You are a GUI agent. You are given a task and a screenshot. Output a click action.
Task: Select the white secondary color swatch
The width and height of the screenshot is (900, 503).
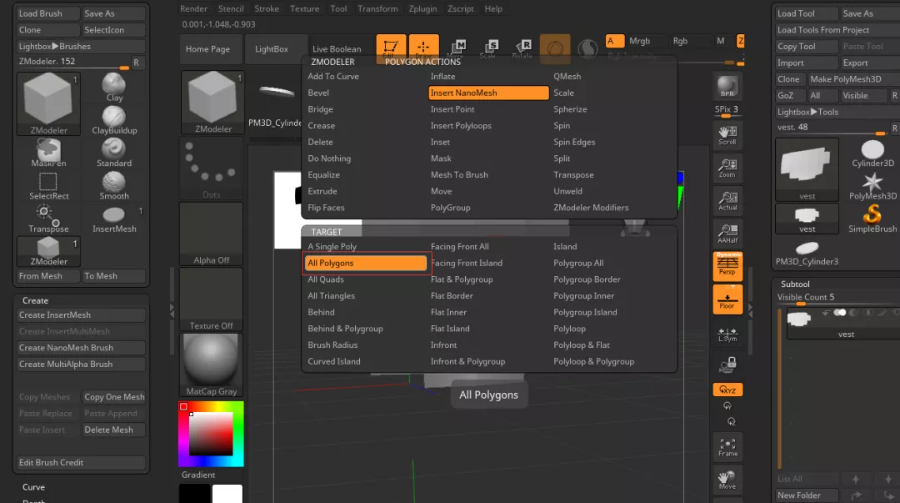pyautogui.click(x=227, y=494)
